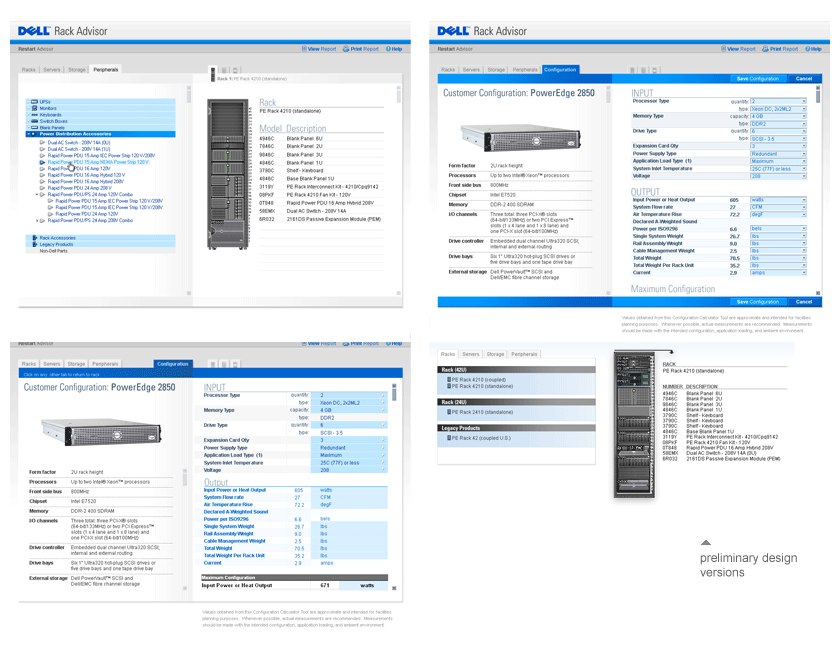Image resolution: width=840 pixels, height=645 pixels.
Task: Click the View Report icon in upper-right mockup
Action: [x=724, y=49]
